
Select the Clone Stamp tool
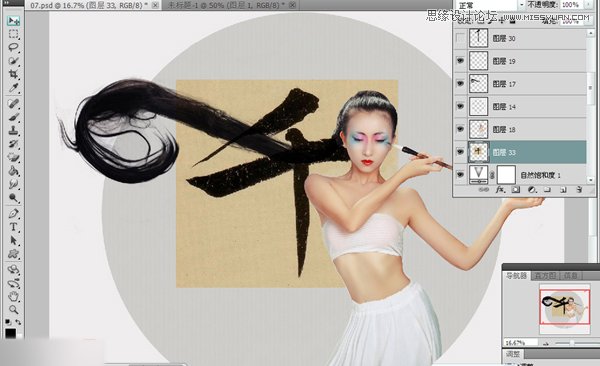tap(14, 131)
